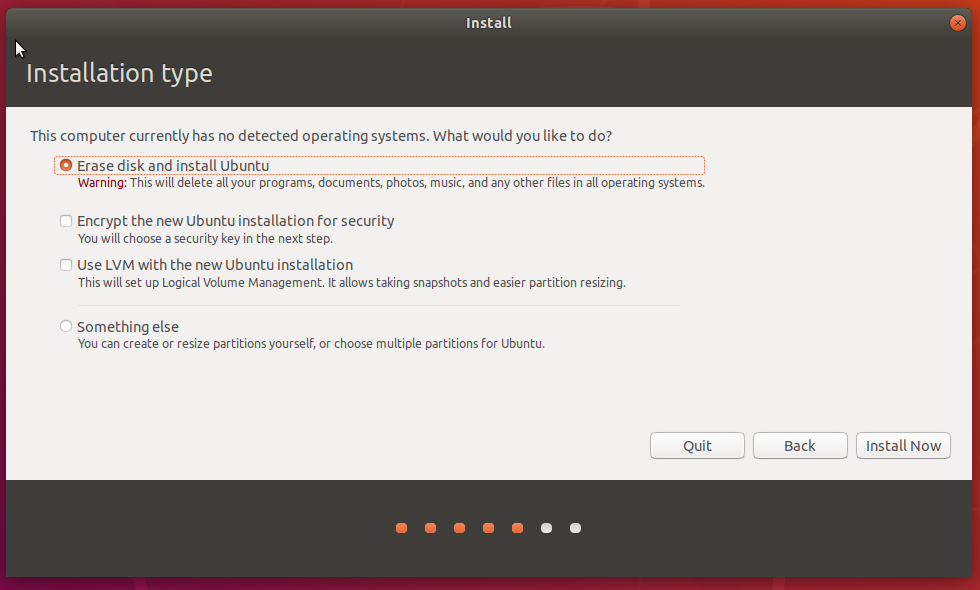The image size is (980, 590).
Task: Tick Use LVM with the new Ubuntu installation
Action: (66, 266)
